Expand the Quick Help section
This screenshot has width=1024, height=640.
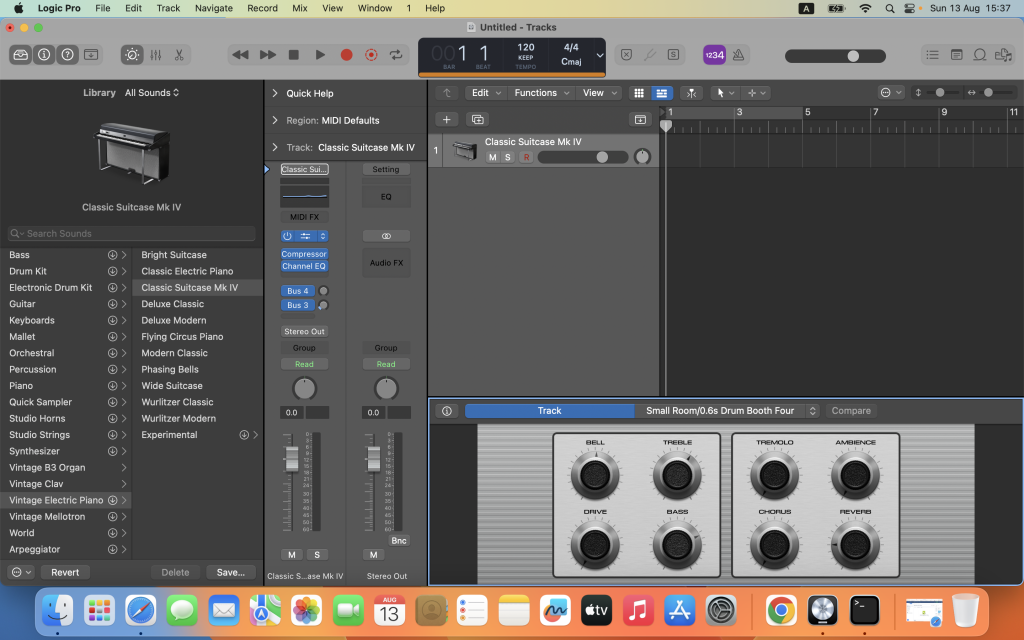[x=275, y=93]
